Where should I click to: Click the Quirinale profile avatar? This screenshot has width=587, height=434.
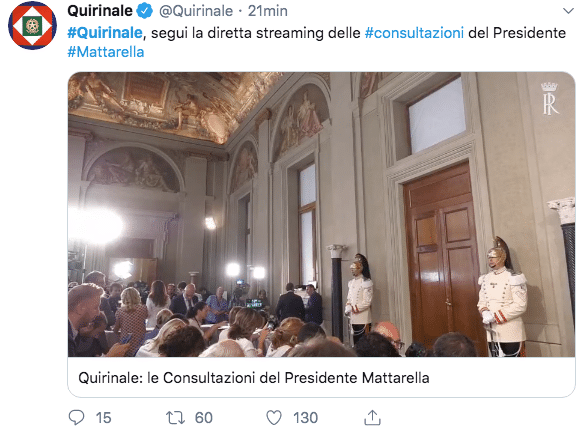pos(33,25)
